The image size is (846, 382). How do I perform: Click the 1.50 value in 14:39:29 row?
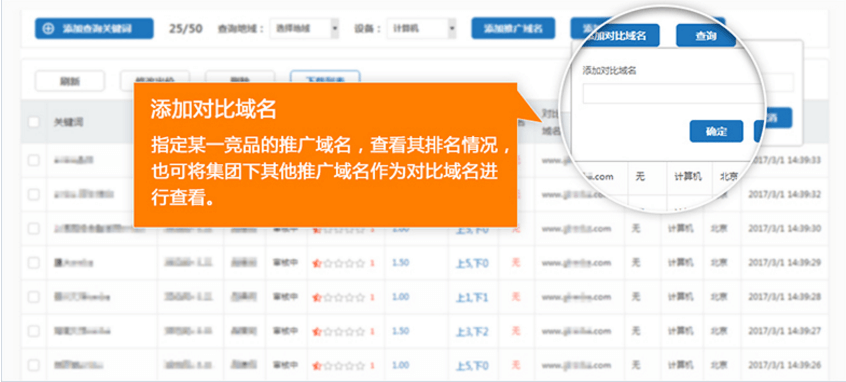coord(400,263)
